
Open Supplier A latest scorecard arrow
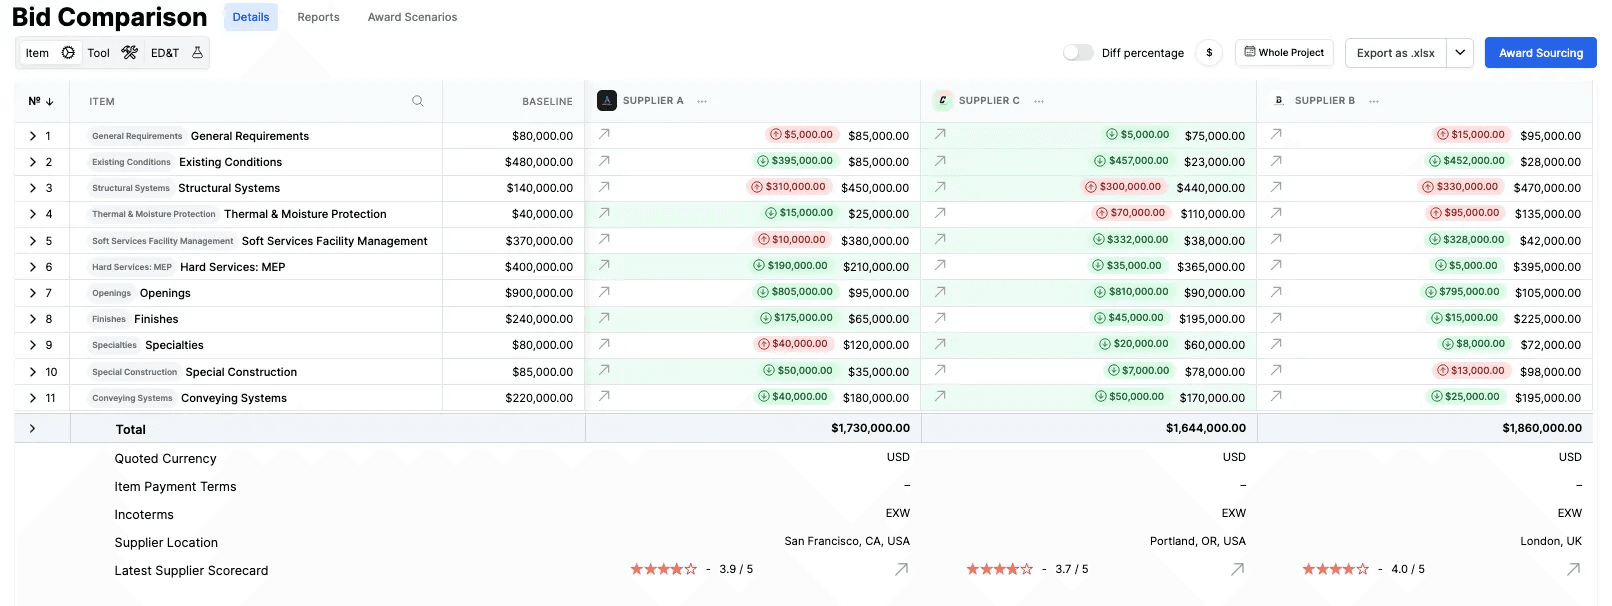901,569
